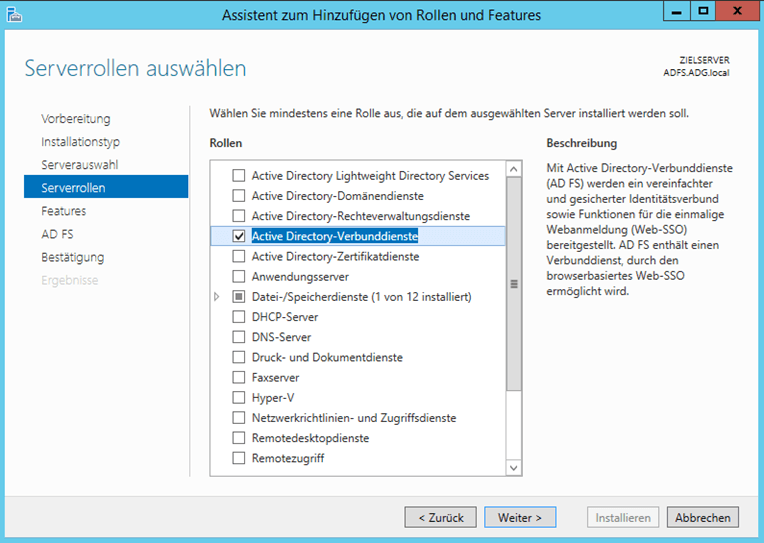
Task: Close the wizard window
Action: point(737,12)
